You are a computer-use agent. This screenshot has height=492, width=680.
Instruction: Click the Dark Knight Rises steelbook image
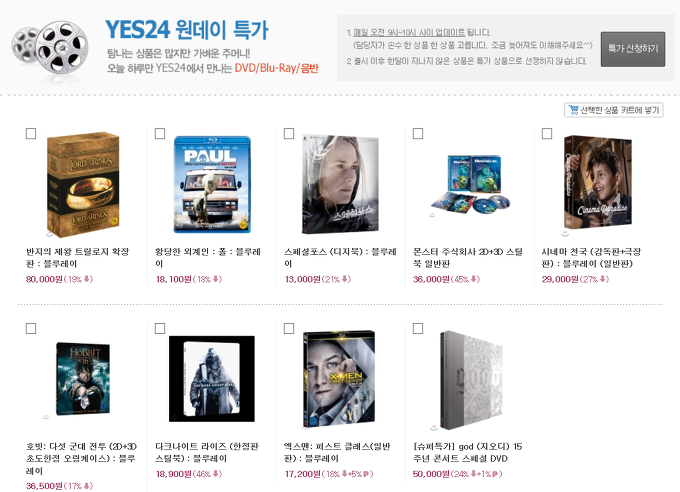point(212,379)
